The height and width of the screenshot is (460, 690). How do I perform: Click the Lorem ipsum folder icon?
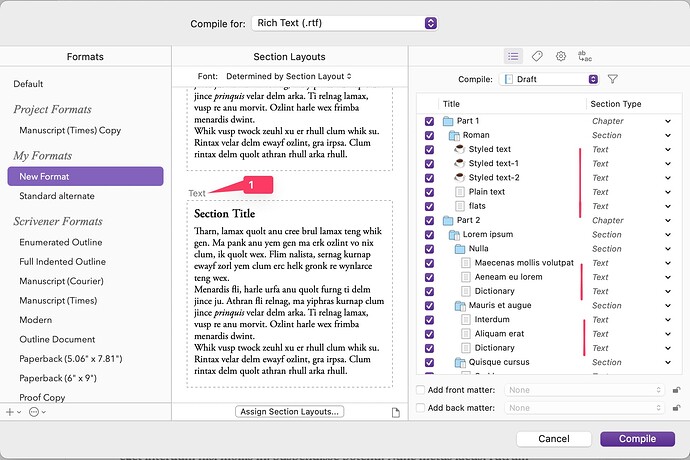tap(454, 235)
